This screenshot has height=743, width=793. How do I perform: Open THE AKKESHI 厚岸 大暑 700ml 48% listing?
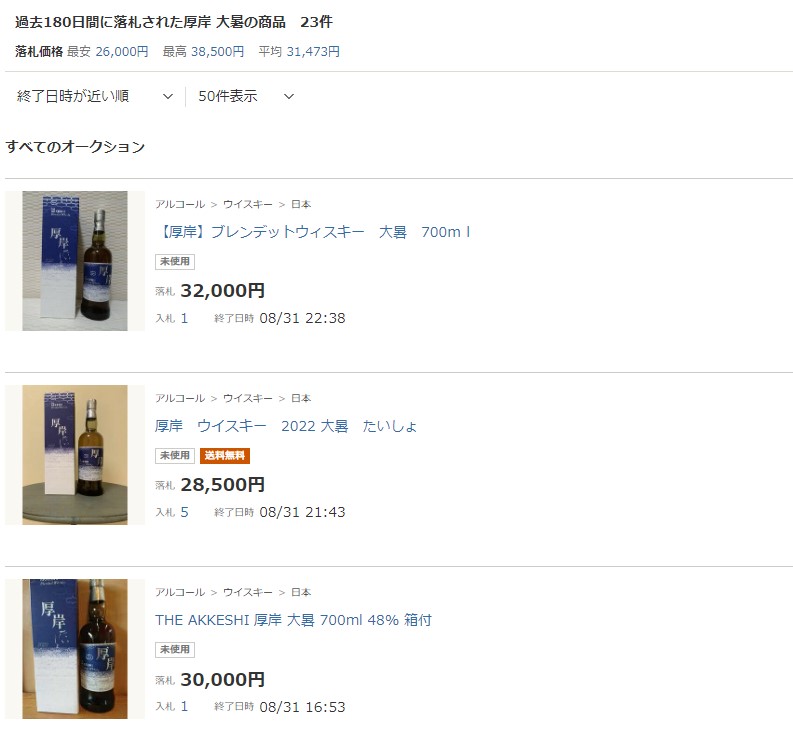click(x=293, y=620)
